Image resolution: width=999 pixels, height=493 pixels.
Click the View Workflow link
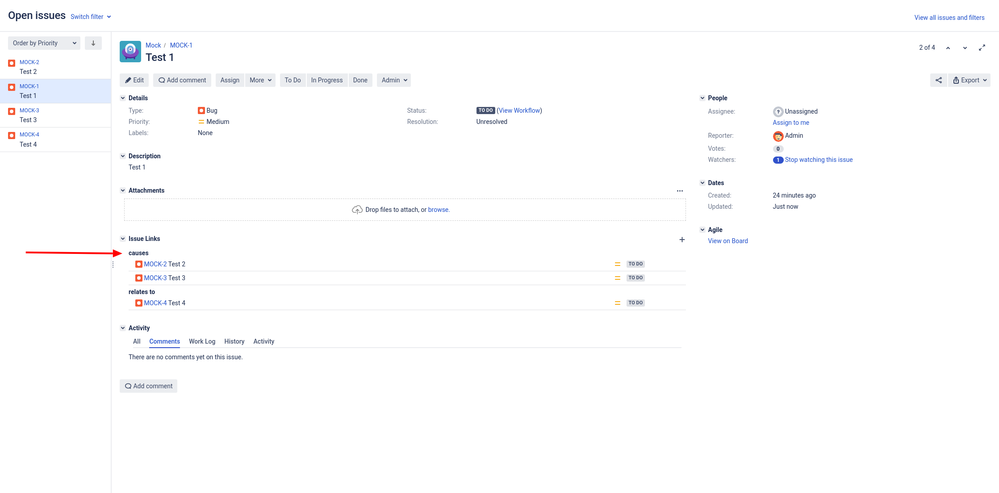(x=520, y=110)
